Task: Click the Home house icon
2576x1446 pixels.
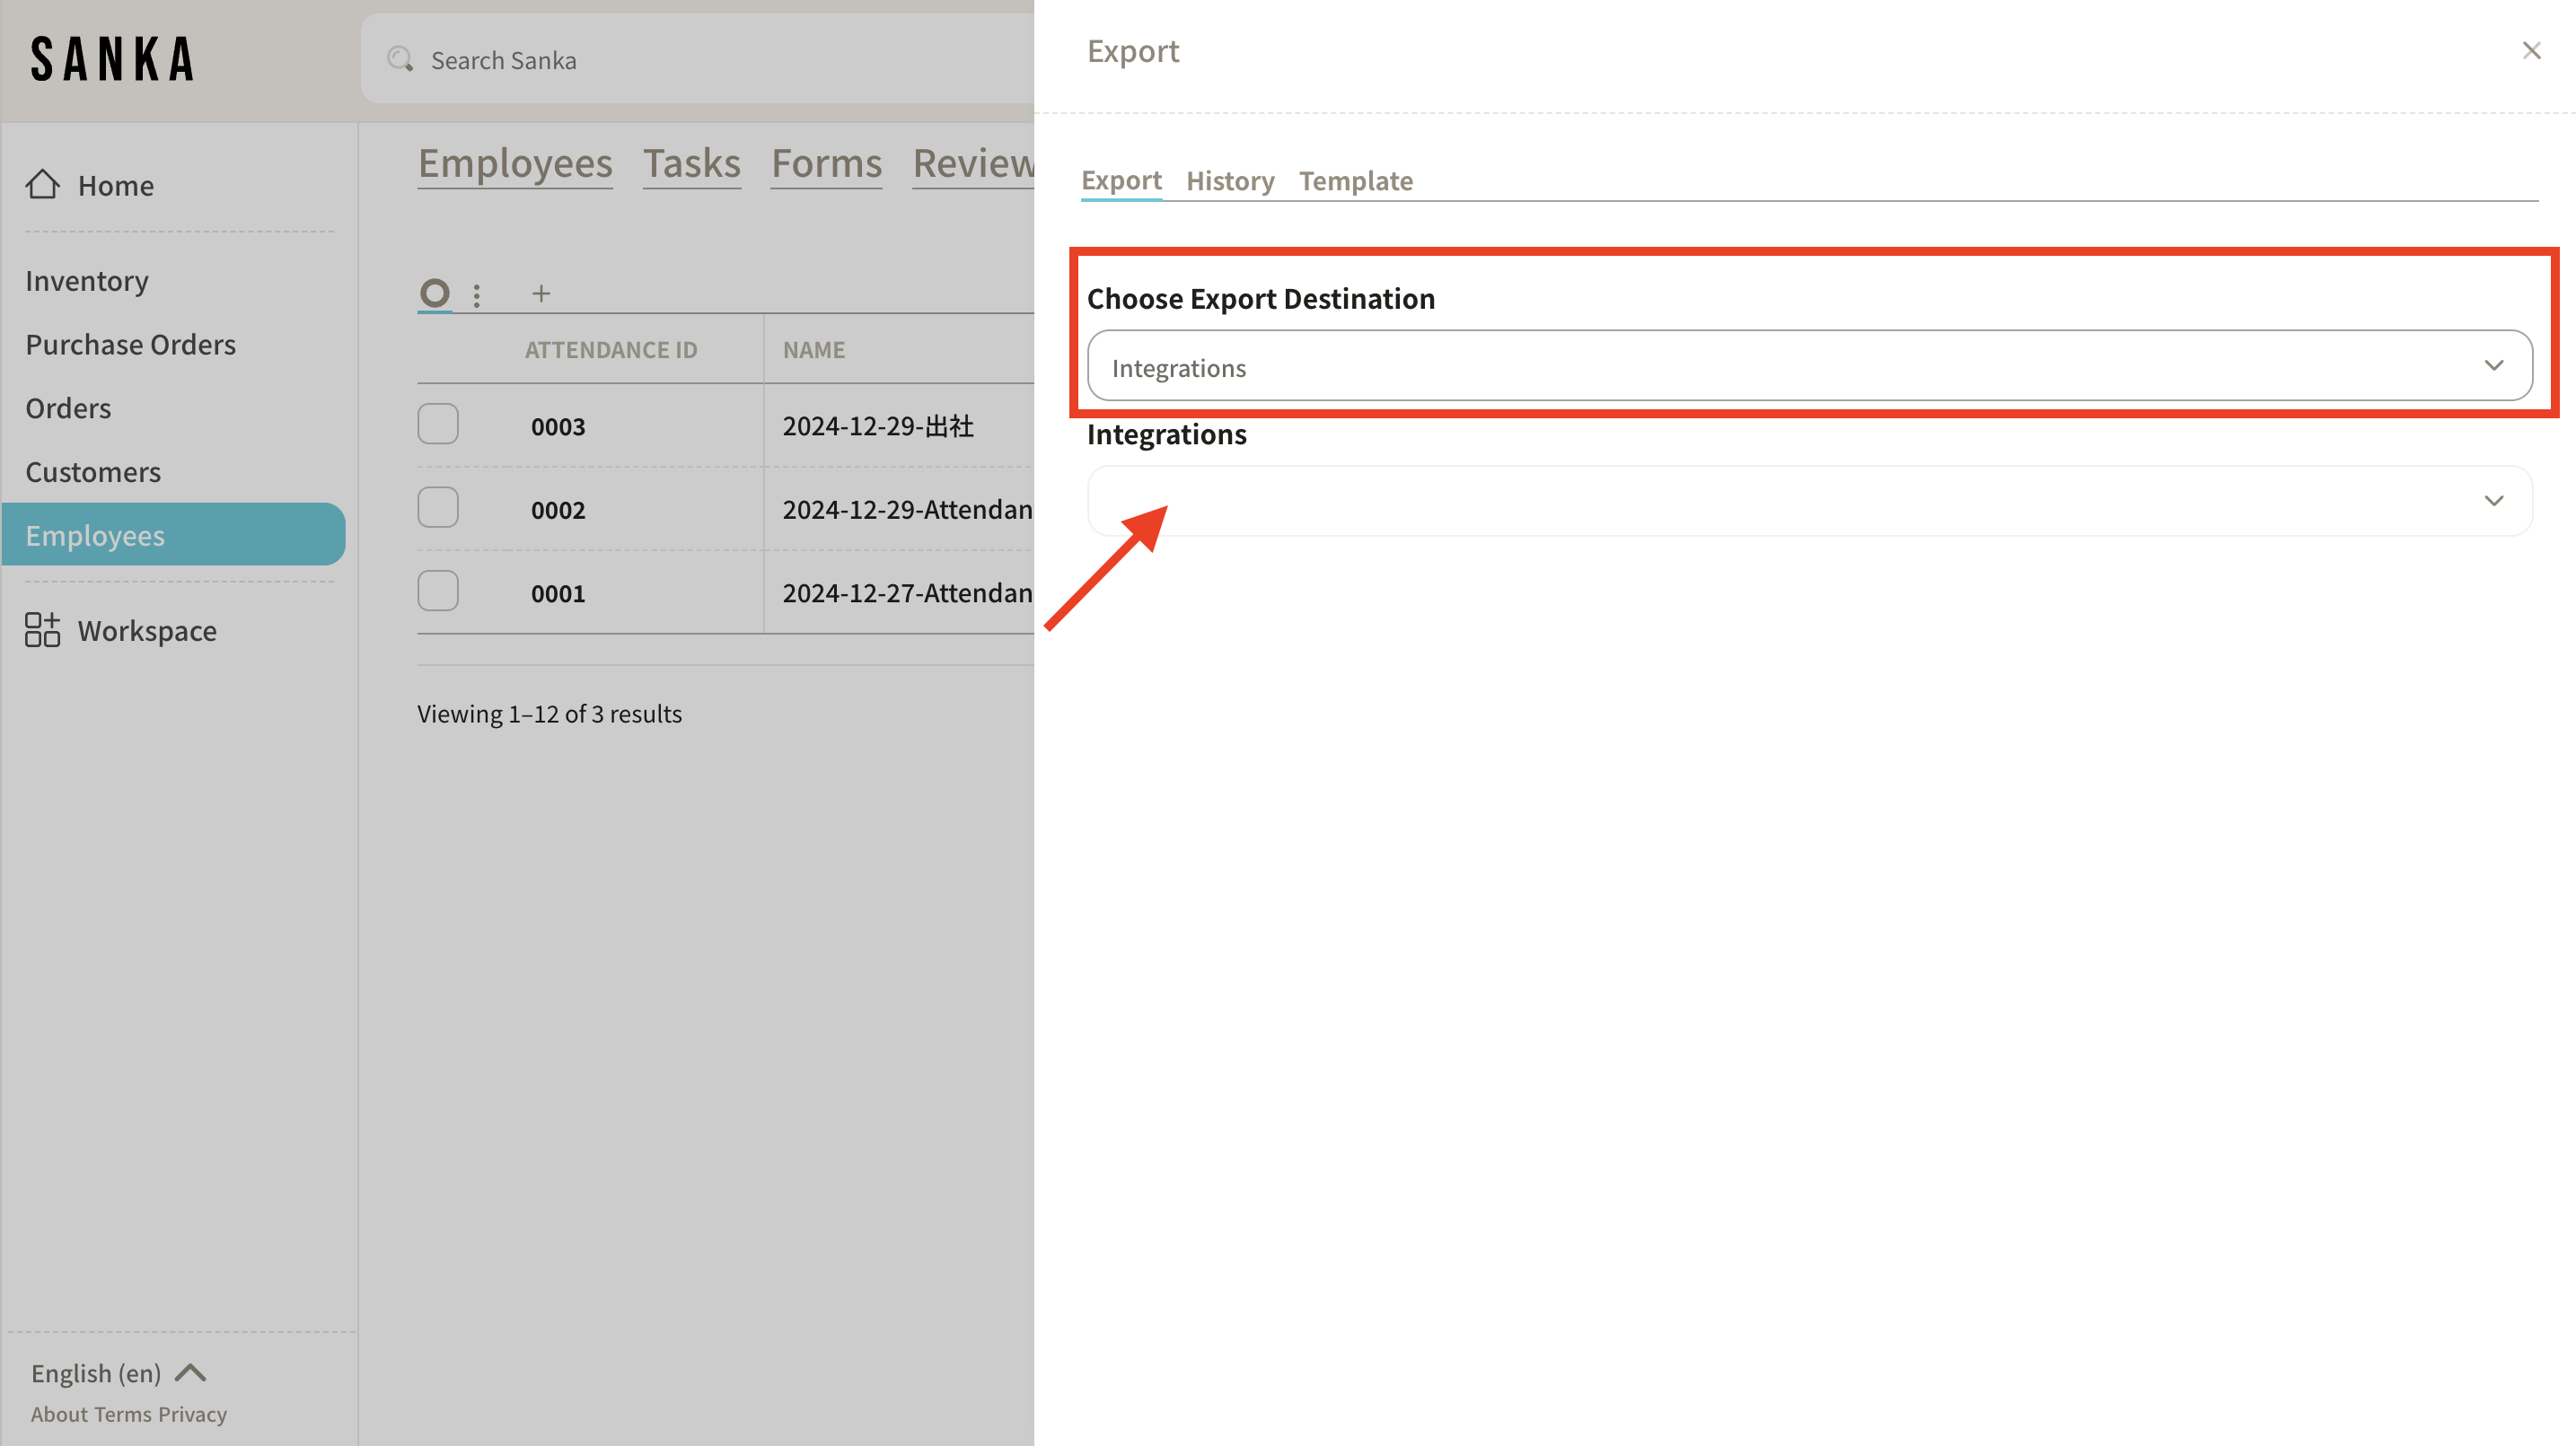Action: [42, 185]
